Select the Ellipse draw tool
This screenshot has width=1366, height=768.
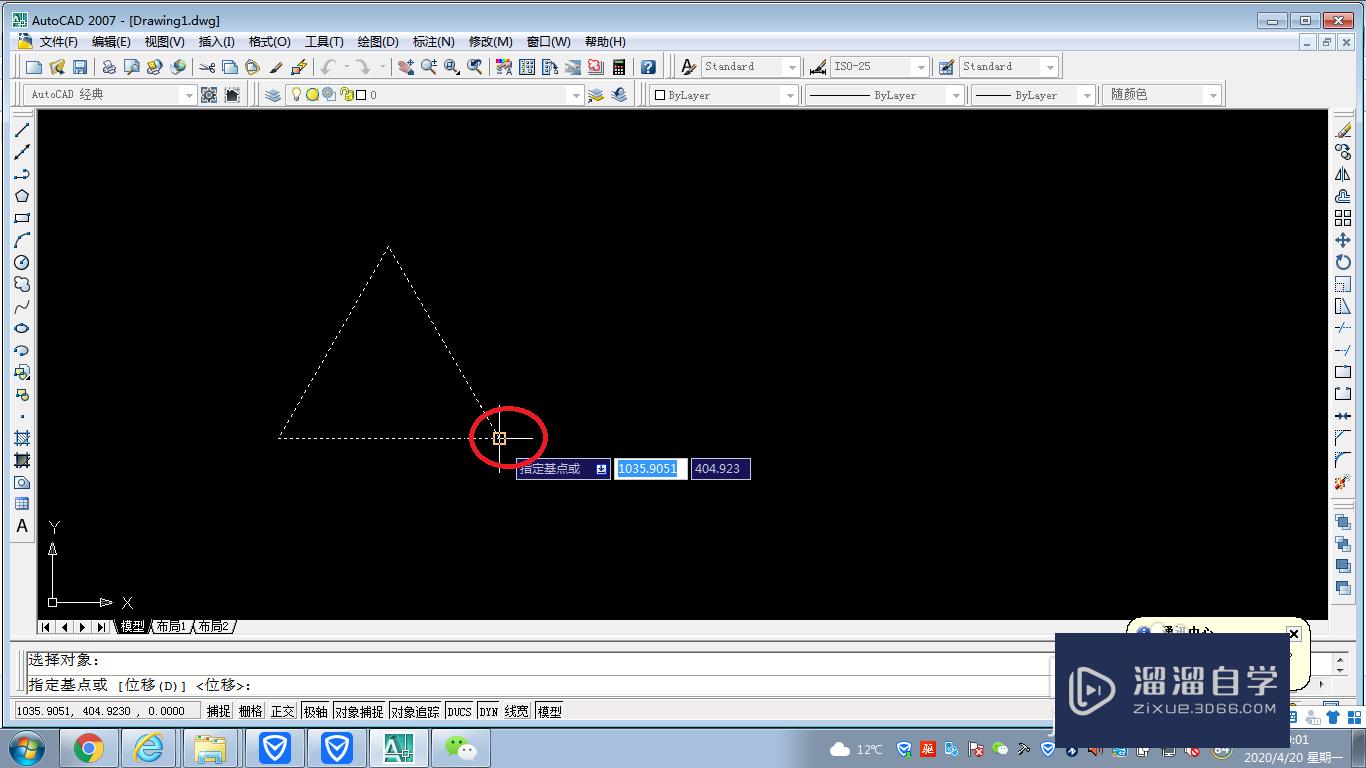(x=22, y=328)
